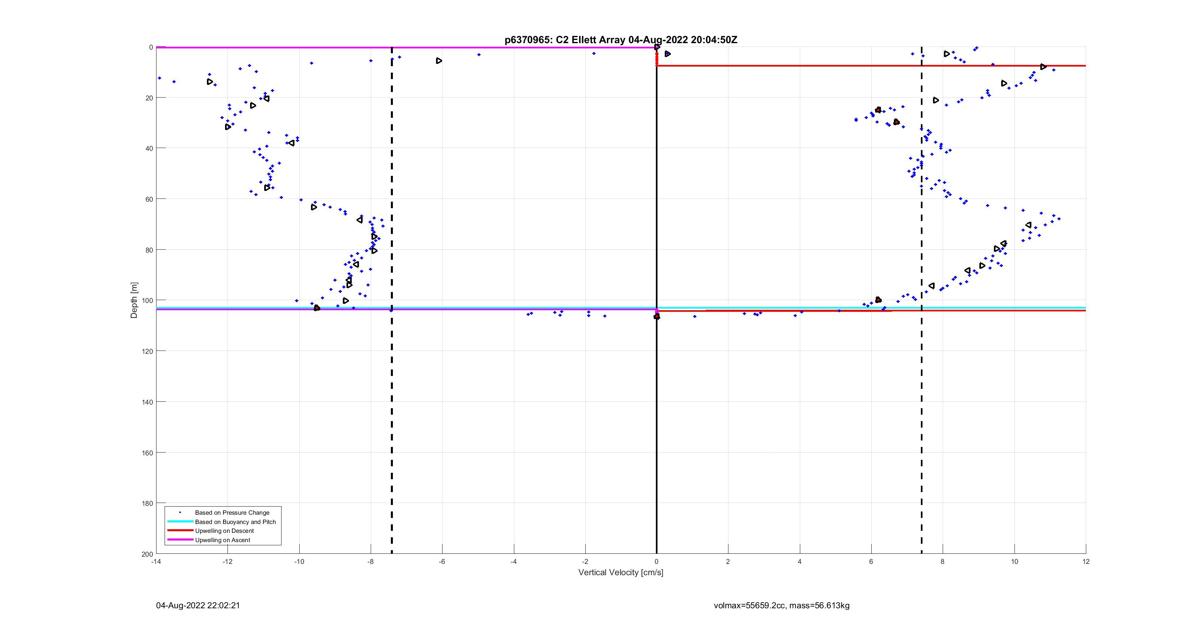
Task: Select the 'Vertical Velocity [cm/s]' x-axis label
Action: coord(621,573)
